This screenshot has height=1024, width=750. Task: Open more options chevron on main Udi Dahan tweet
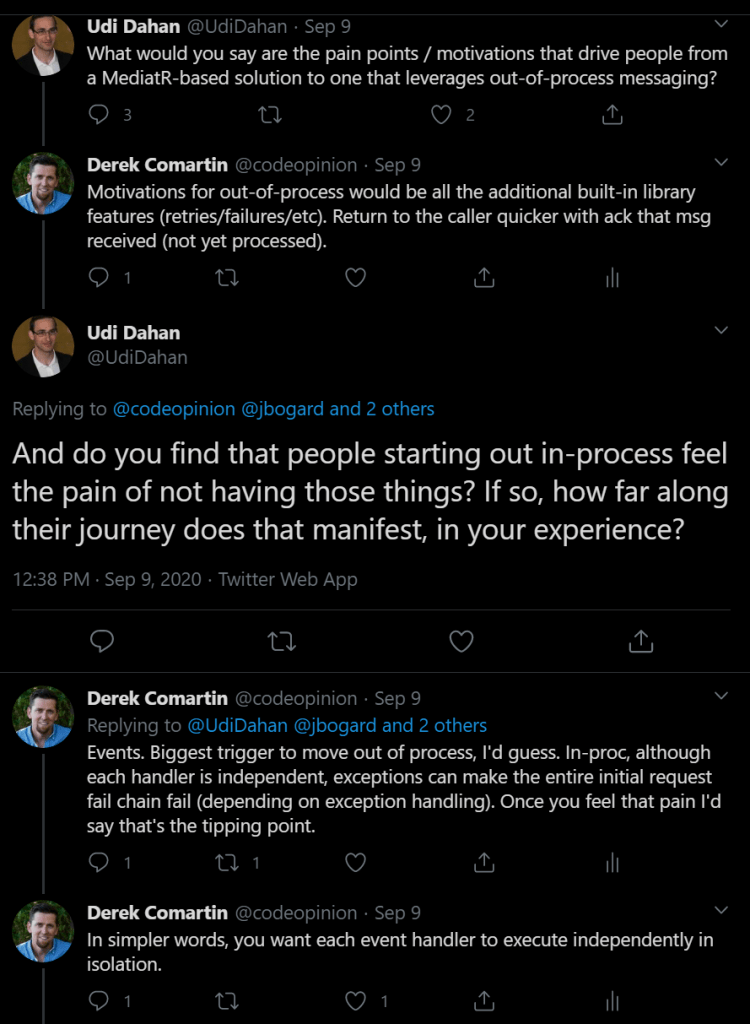[721, 330]
